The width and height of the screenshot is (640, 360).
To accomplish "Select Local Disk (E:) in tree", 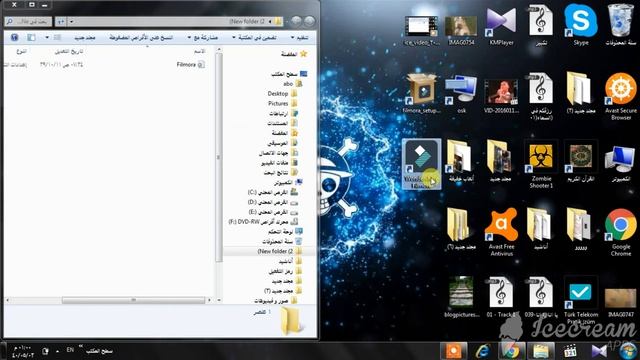I will click(x=273, y=212).
